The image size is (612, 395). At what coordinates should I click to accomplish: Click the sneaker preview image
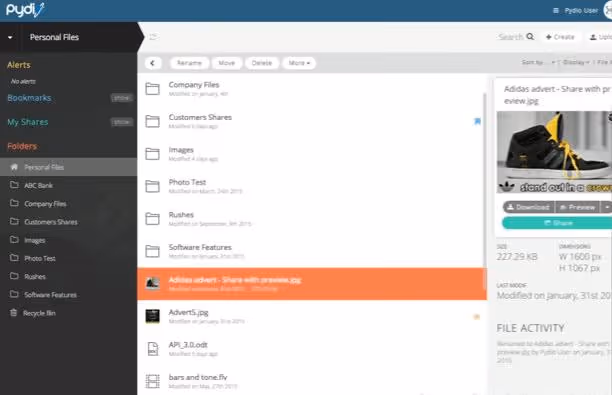(554, 152)
